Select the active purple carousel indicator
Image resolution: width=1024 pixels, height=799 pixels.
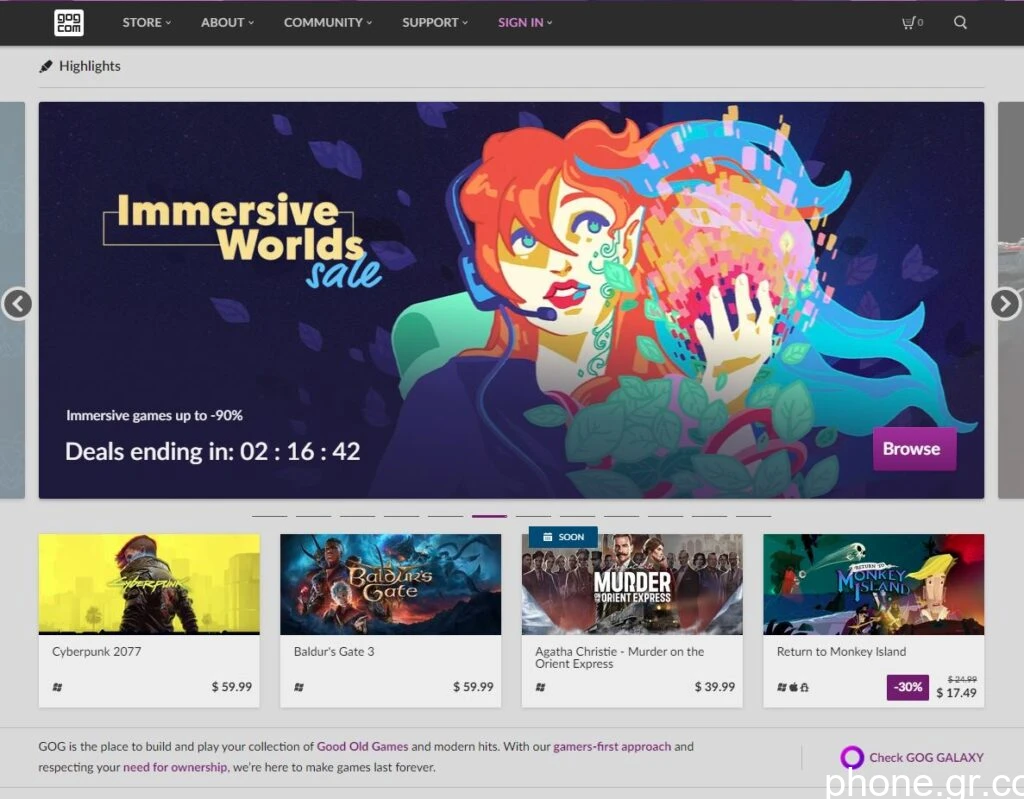click(x=489, y=516)
